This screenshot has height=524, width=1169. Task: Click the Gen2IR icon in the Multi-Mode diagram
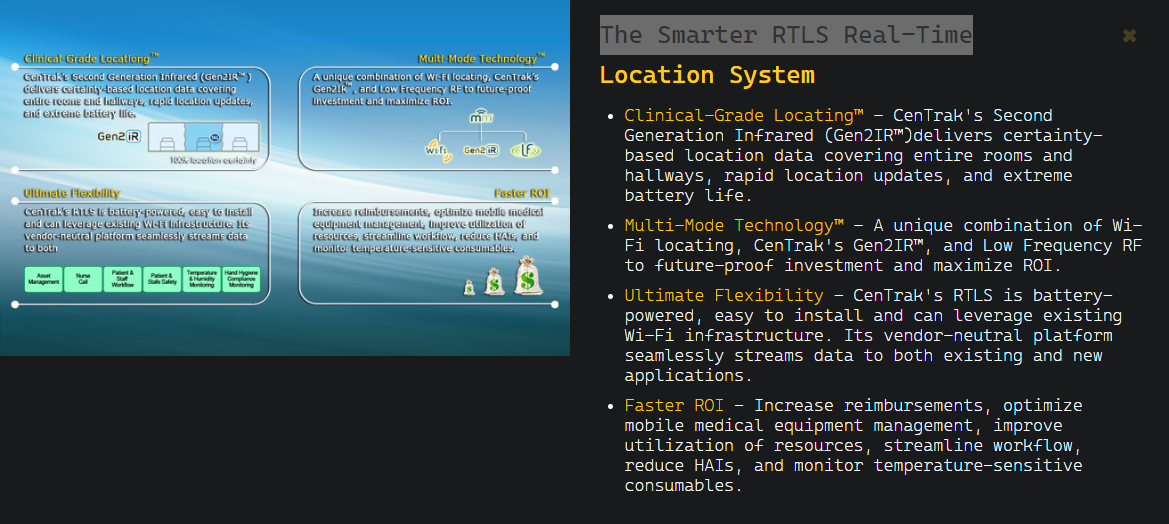[480, 151]
